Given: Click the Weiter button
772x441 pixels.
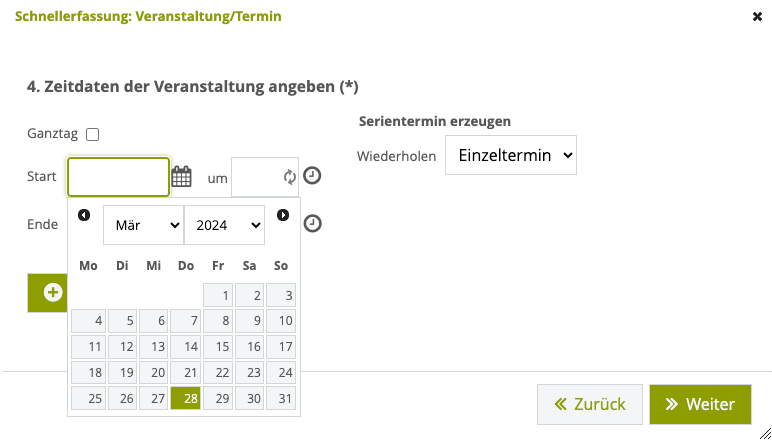Looking at the screenshot, I should (700, 405).
